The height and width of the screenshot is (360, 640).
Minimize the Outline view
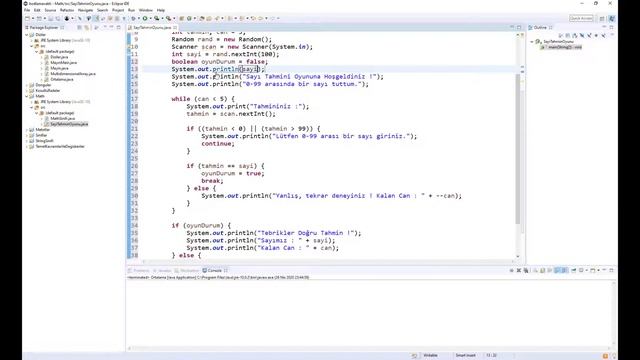tap(604, 27)
